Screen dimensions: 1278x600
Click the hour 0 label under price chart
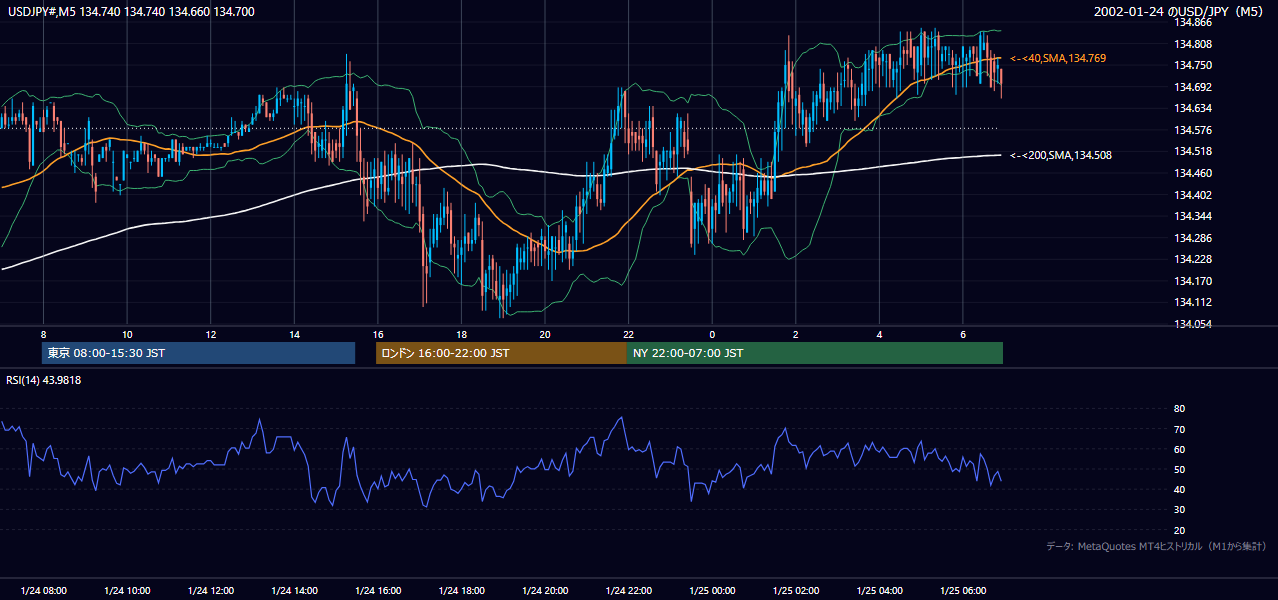tap(712, 334)
